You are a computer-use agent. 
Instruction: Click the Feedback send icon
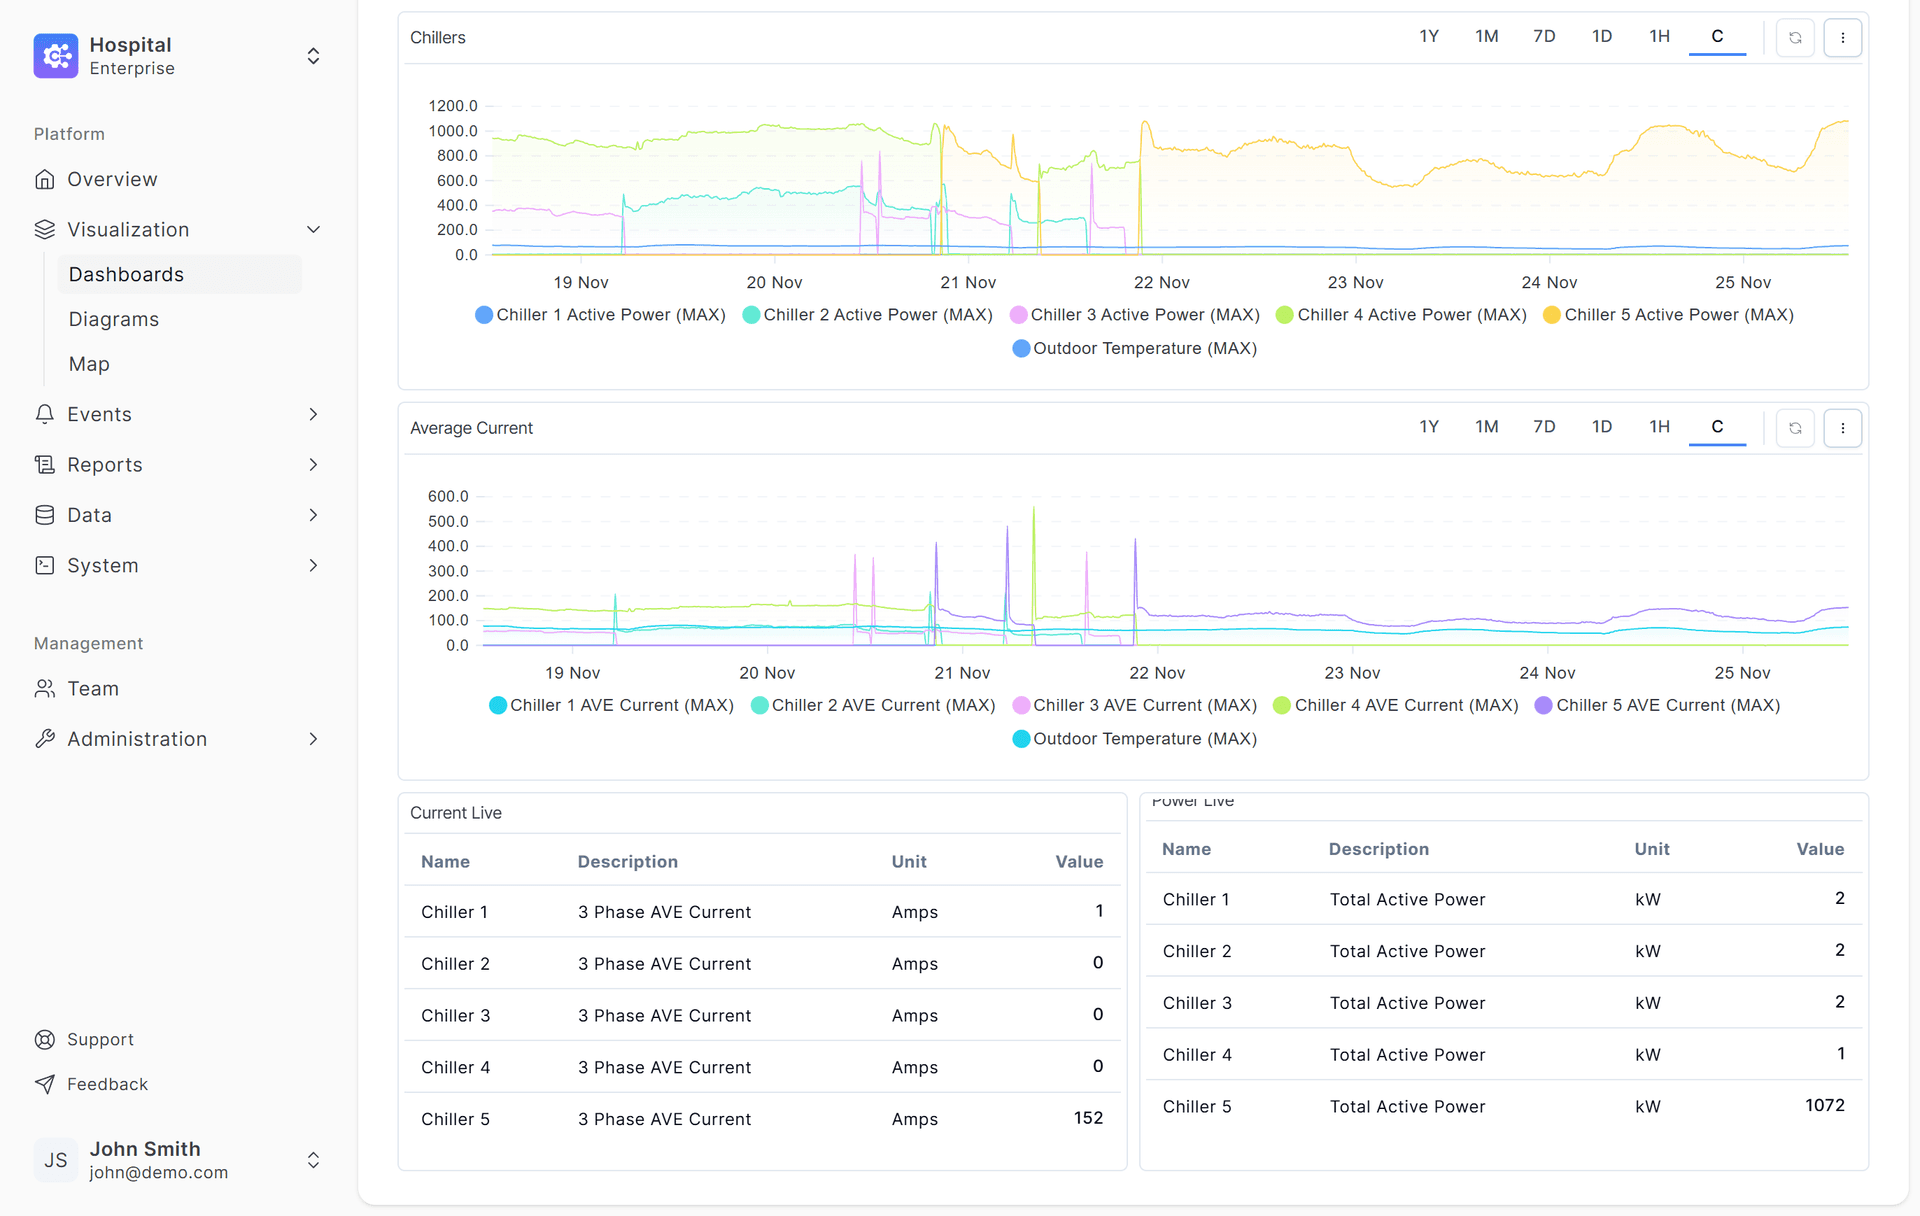45,1084
